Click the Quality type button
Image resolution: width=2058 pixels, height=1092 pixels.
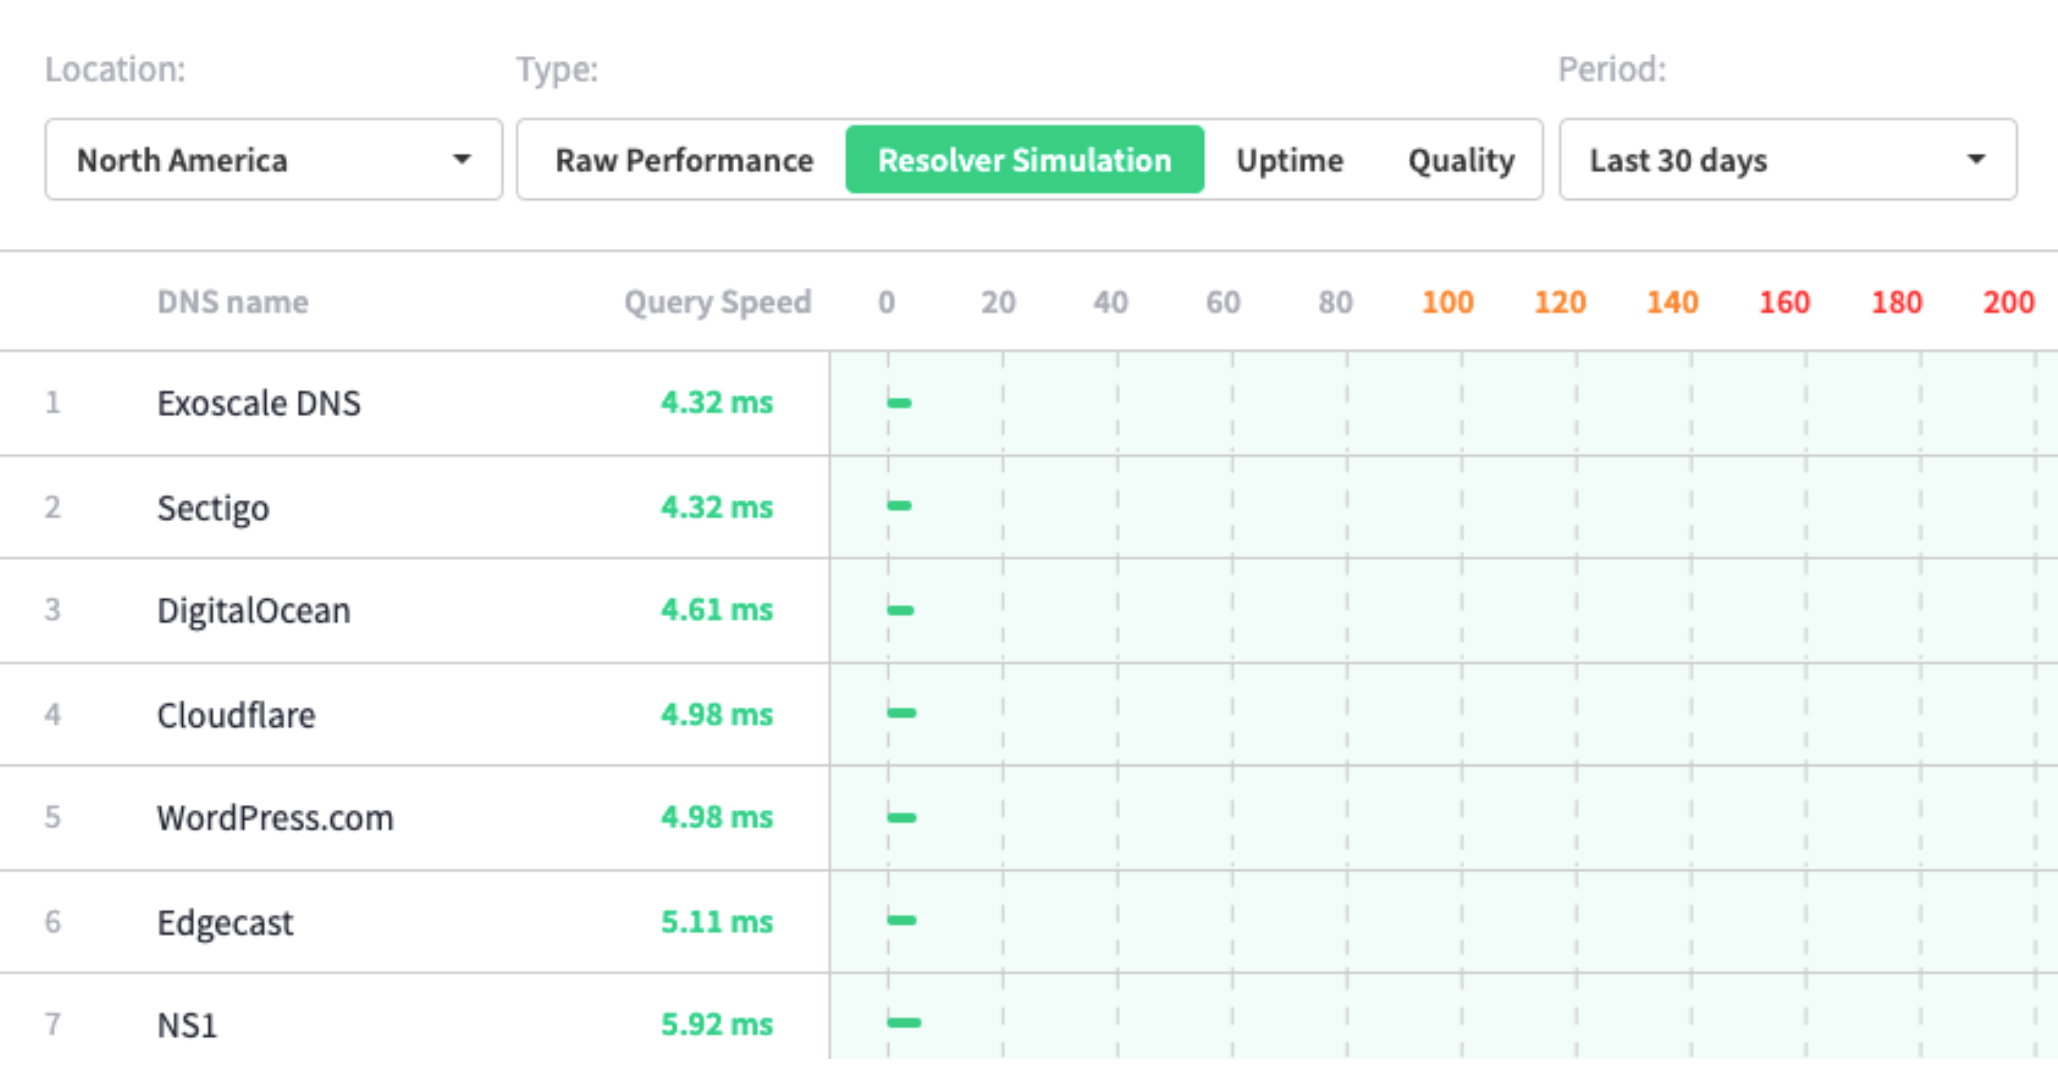[x=1458, y=159]
